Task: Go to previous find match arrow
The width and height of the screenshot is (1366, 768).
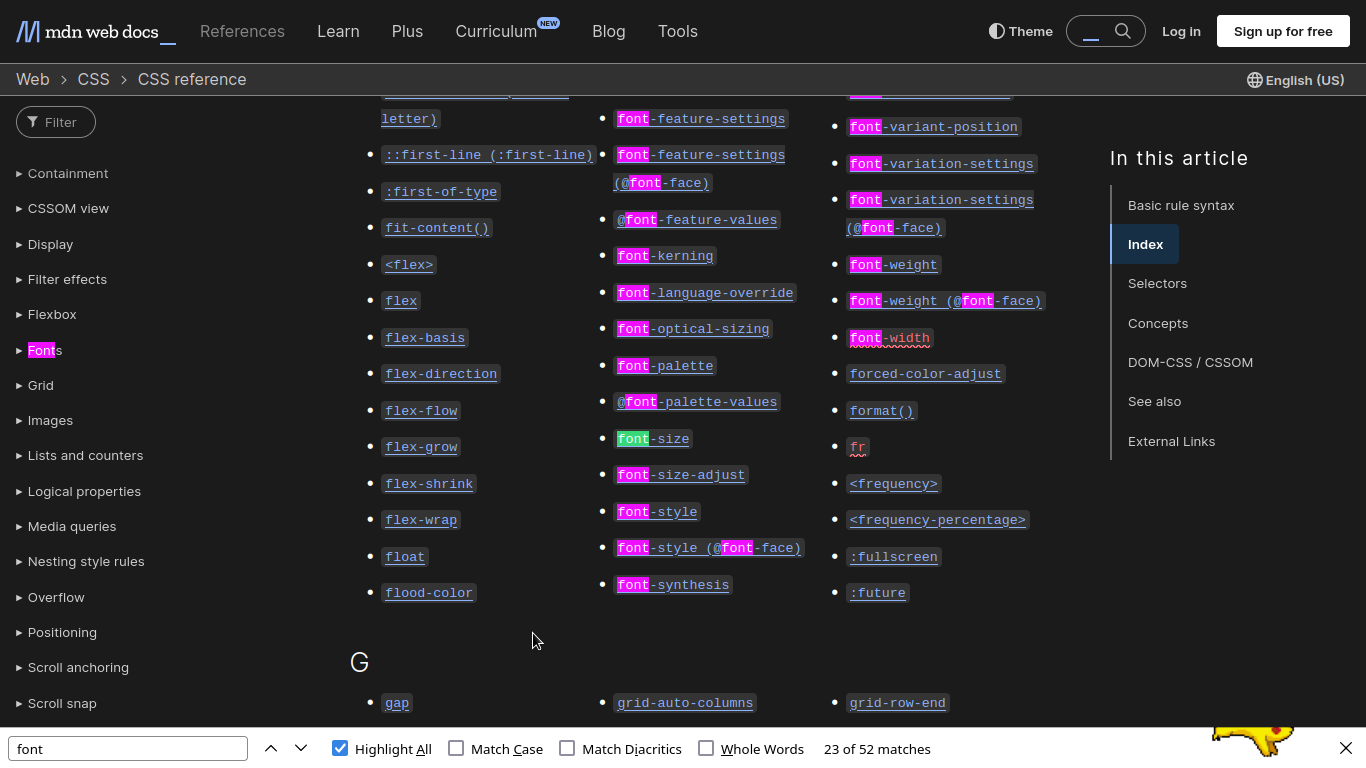Action: point(271,749)
